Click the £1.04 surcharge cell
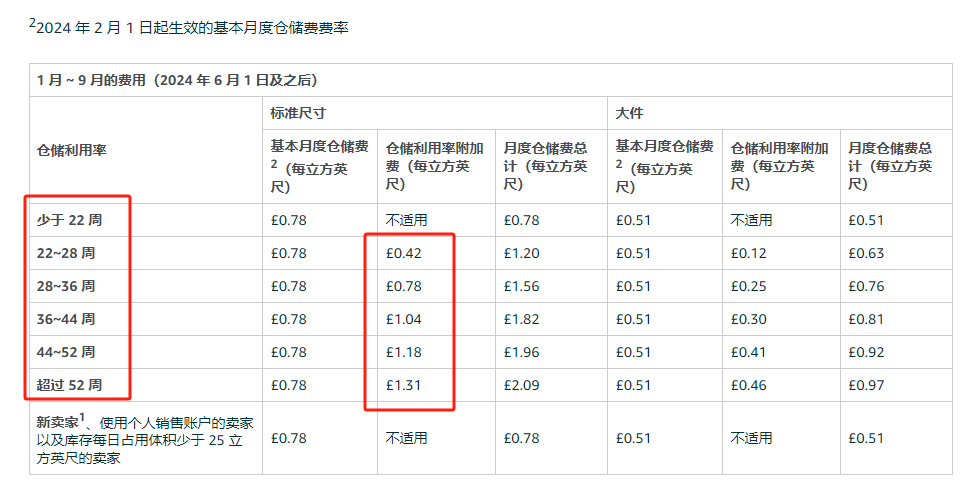This screenshot has height=489, width=975. [x=404, y=319]
